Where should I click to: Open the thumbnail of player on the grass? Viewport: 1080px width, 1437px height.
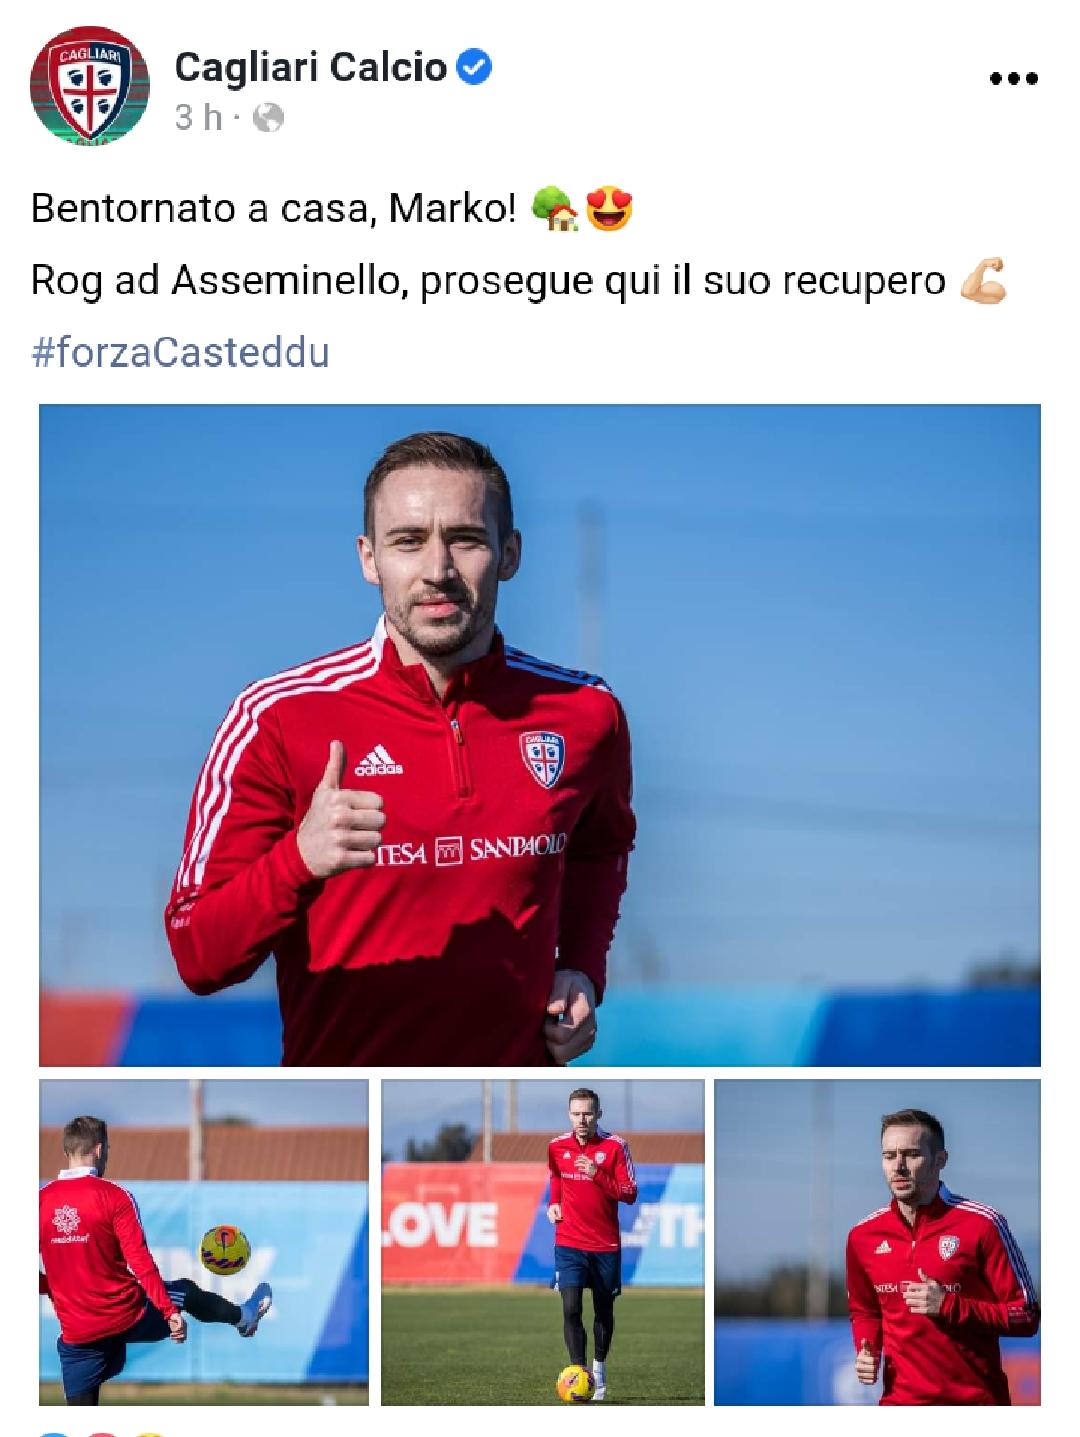click(543, 1242)
